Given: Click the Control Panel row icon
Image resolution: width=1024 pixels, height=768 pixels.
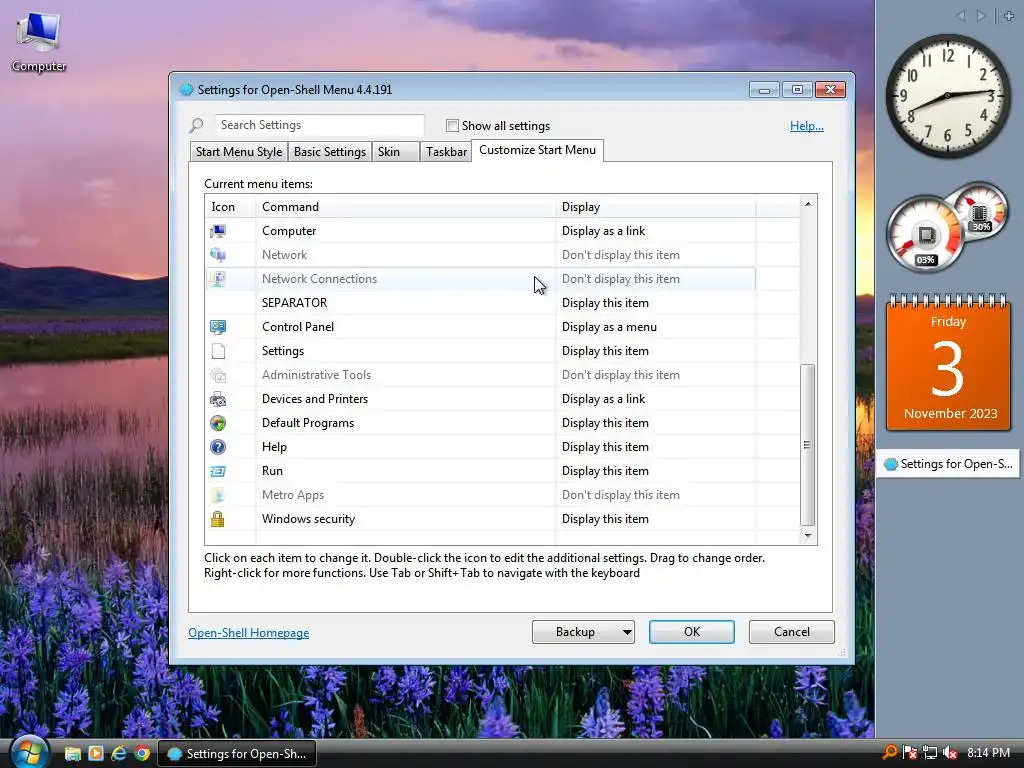Looking at the screenshot, I should tap(218, 327).
